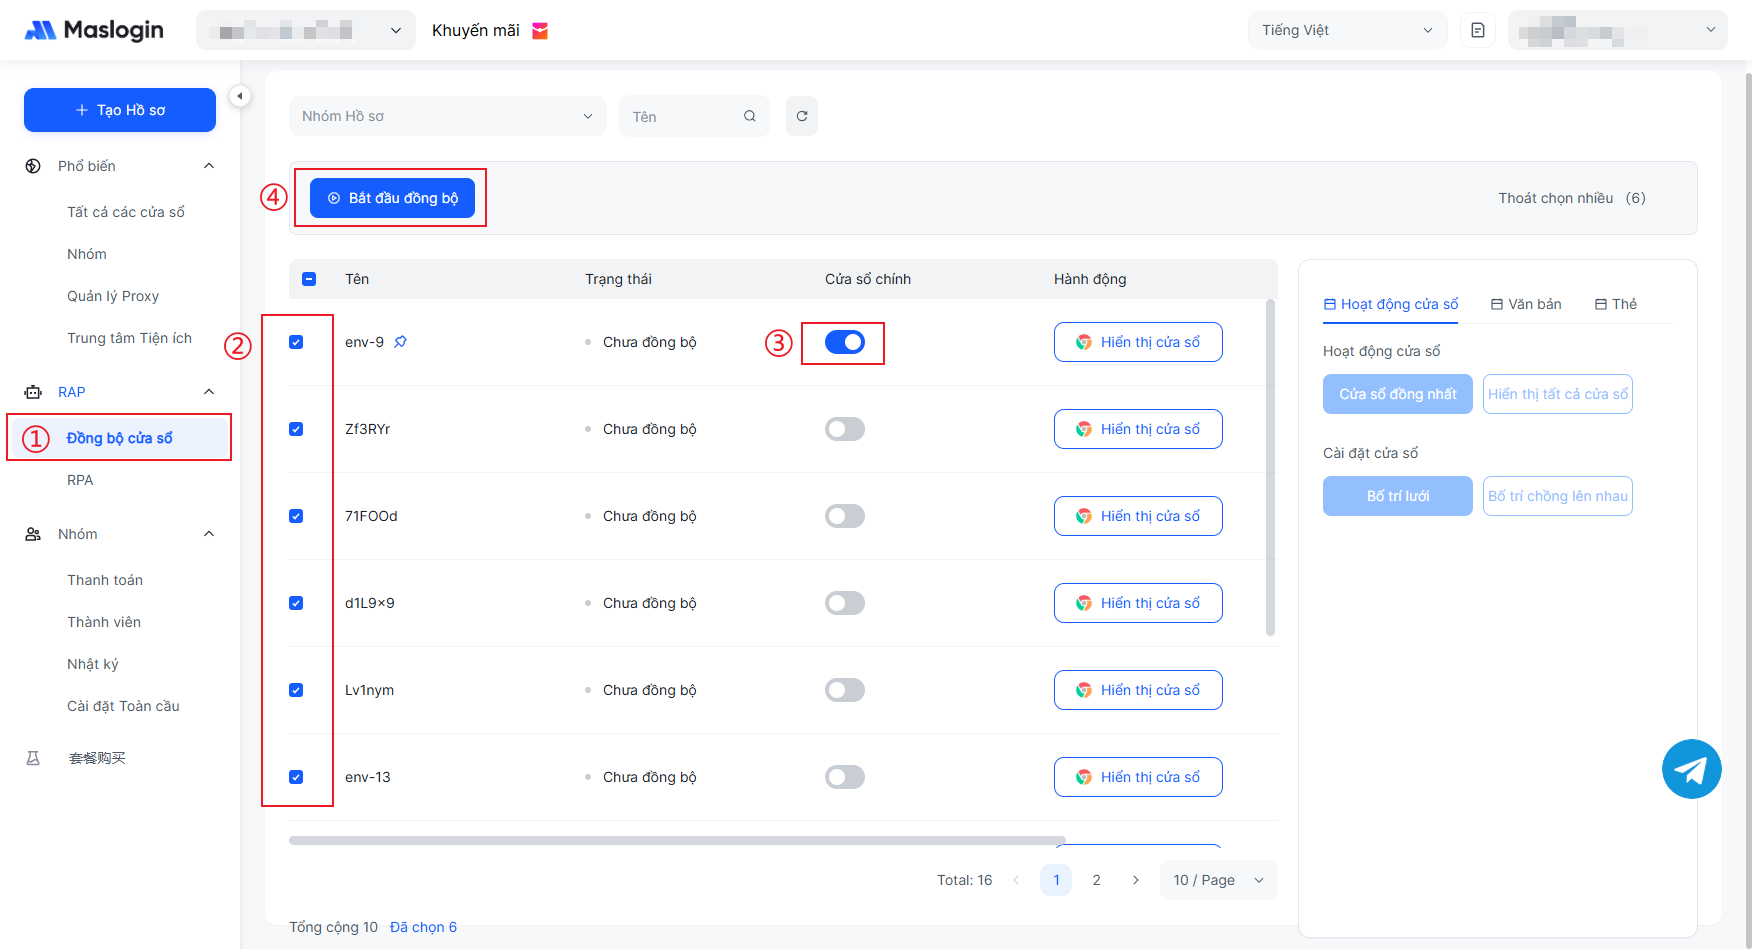Click the pin icon next to env-9
The width and height of the screenshot is (1752, 949).
(x=400, y=342)
